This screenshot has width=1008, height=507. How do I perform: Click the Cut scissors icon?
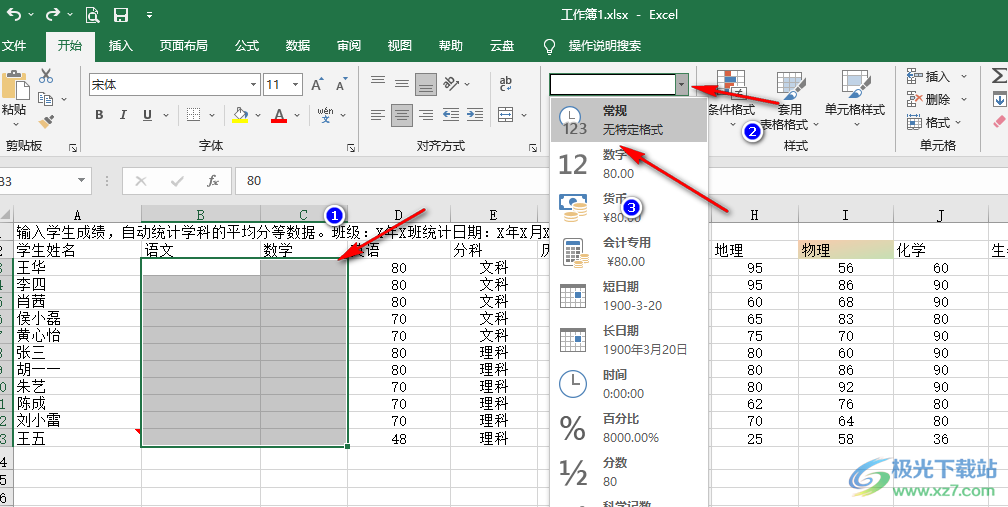point(46,76)
